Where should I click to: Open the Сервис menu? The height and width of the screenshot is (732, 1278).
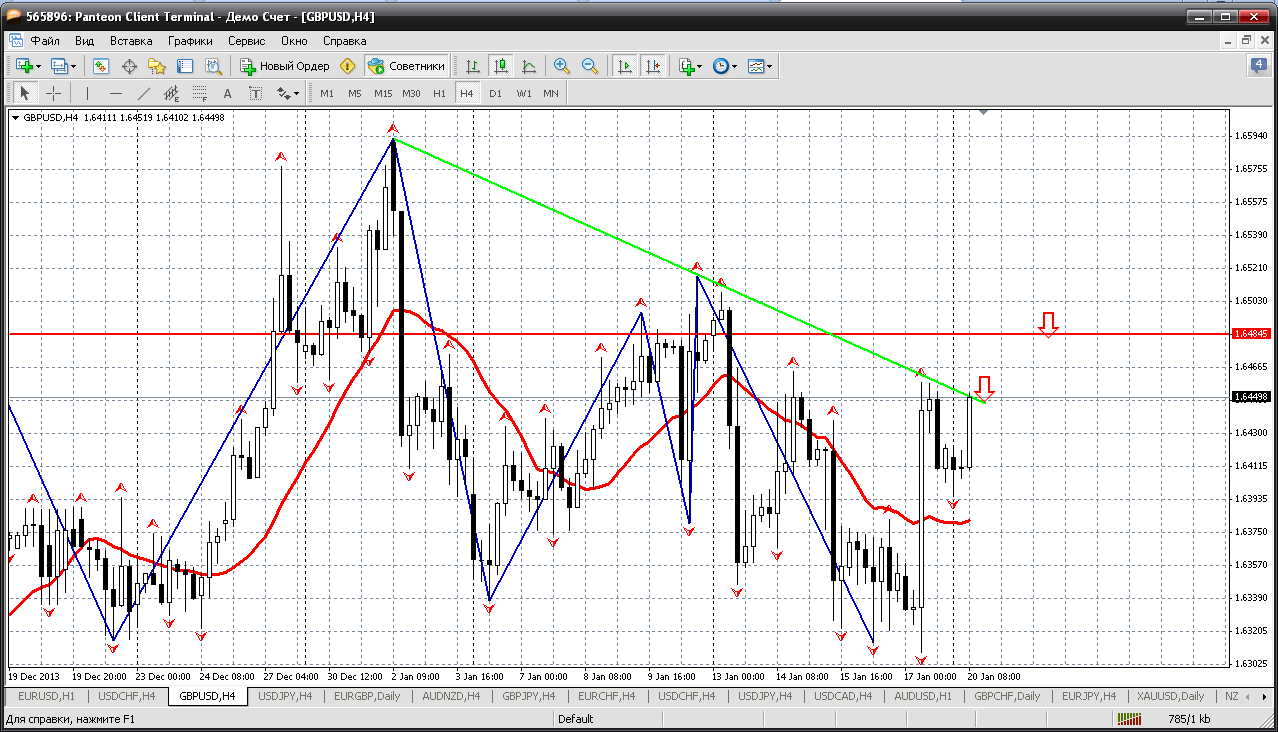point(247,41)
